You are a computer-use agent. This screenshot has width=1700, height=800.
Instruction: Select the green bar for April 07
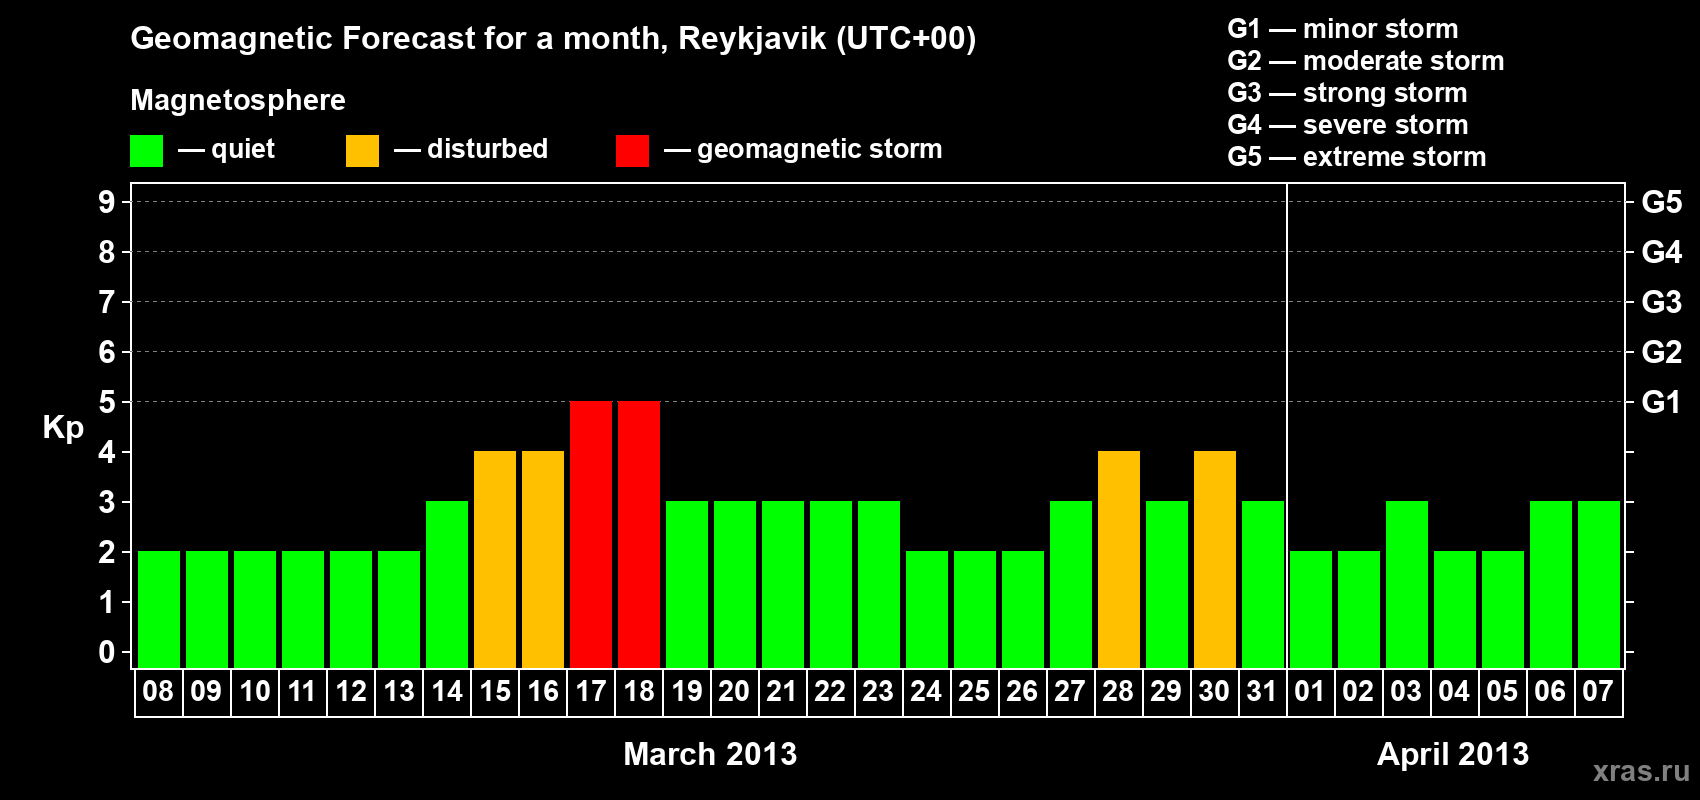pyautogui.click(x=1599, y=584)
